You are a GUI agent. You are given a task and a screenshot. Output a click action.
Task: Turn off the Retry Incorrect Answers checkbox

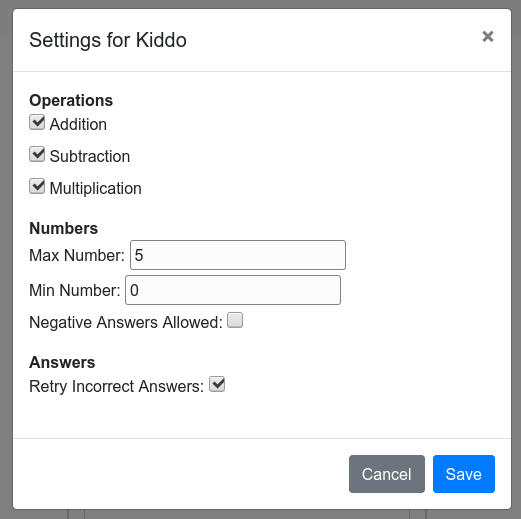click(217, 384)
